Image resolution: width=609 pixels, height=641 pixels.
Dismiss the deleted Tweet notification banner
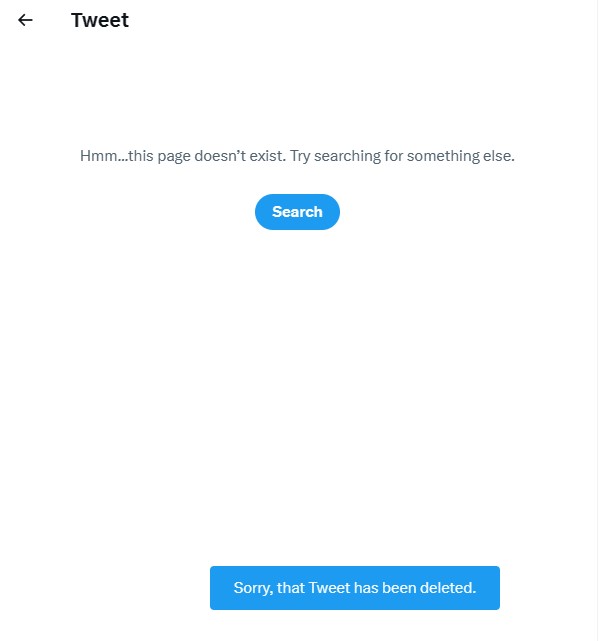click(354, 588)
